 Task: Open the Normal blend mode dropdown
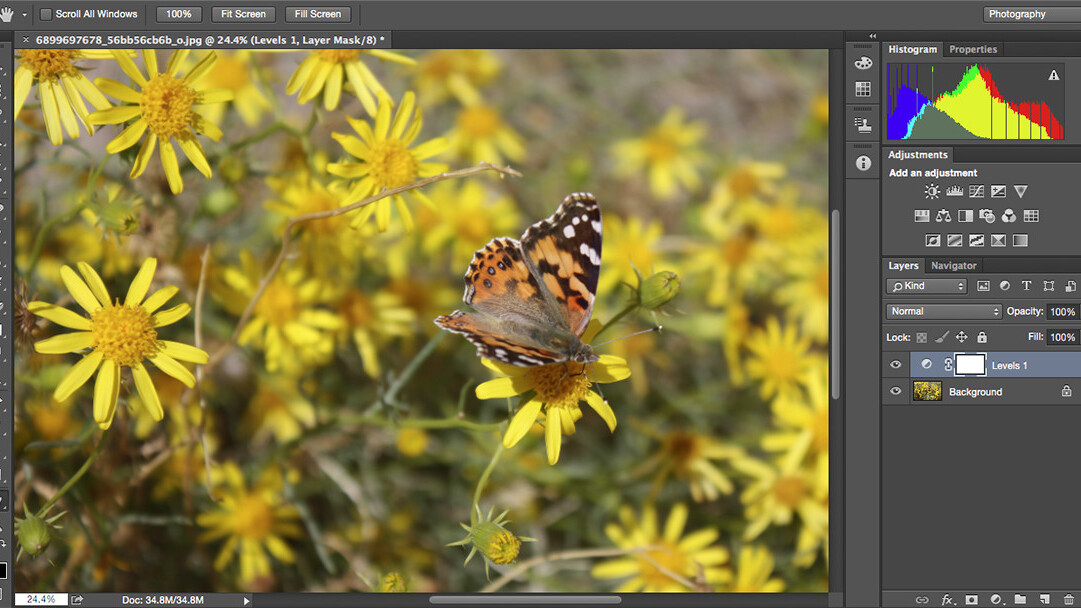943,312
